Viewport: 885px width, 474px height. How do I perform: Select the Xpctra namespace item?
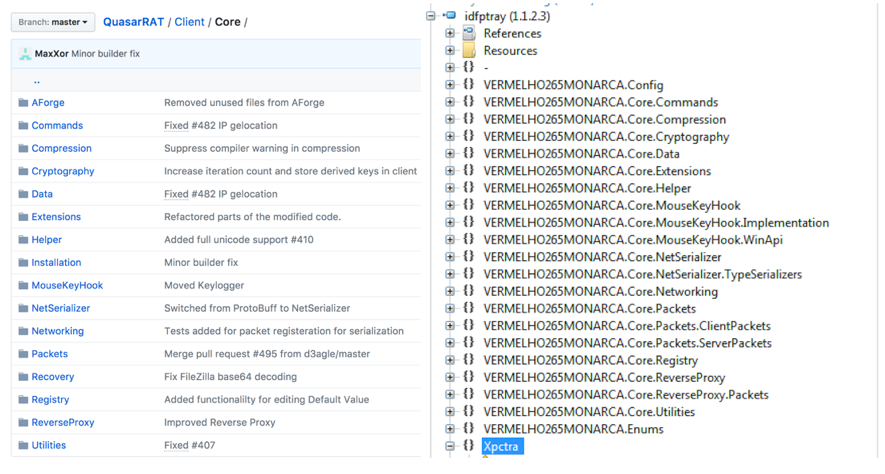[x=502, y=446]
